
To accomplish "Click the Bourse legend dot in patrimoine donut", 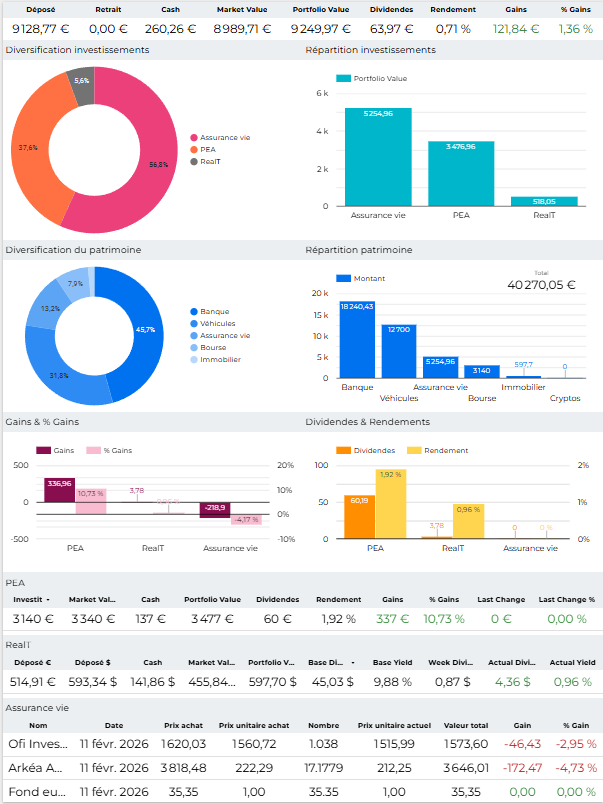I will pyautogui.click(x=193, y=348).
